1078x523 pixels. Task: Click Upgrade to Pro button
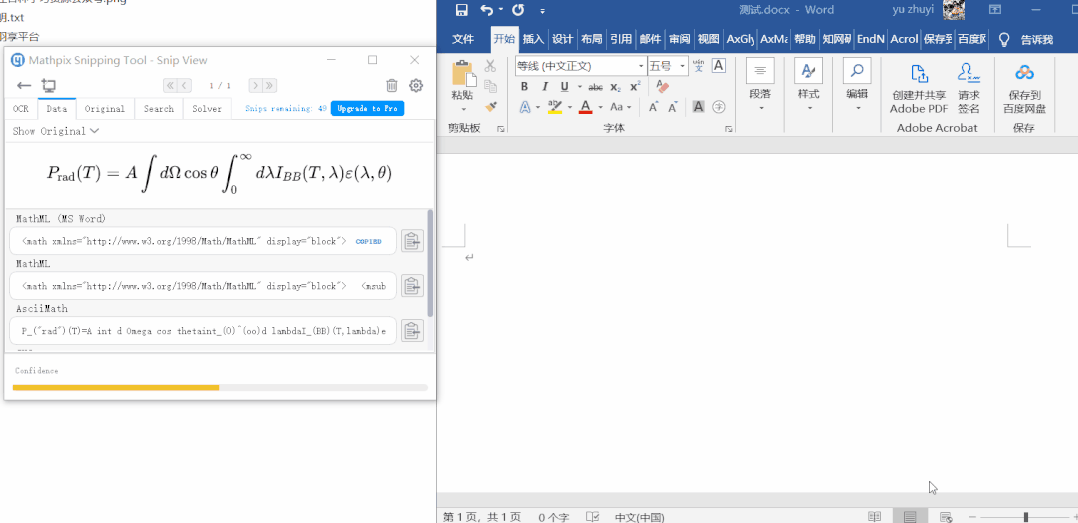tap(367, 109)
